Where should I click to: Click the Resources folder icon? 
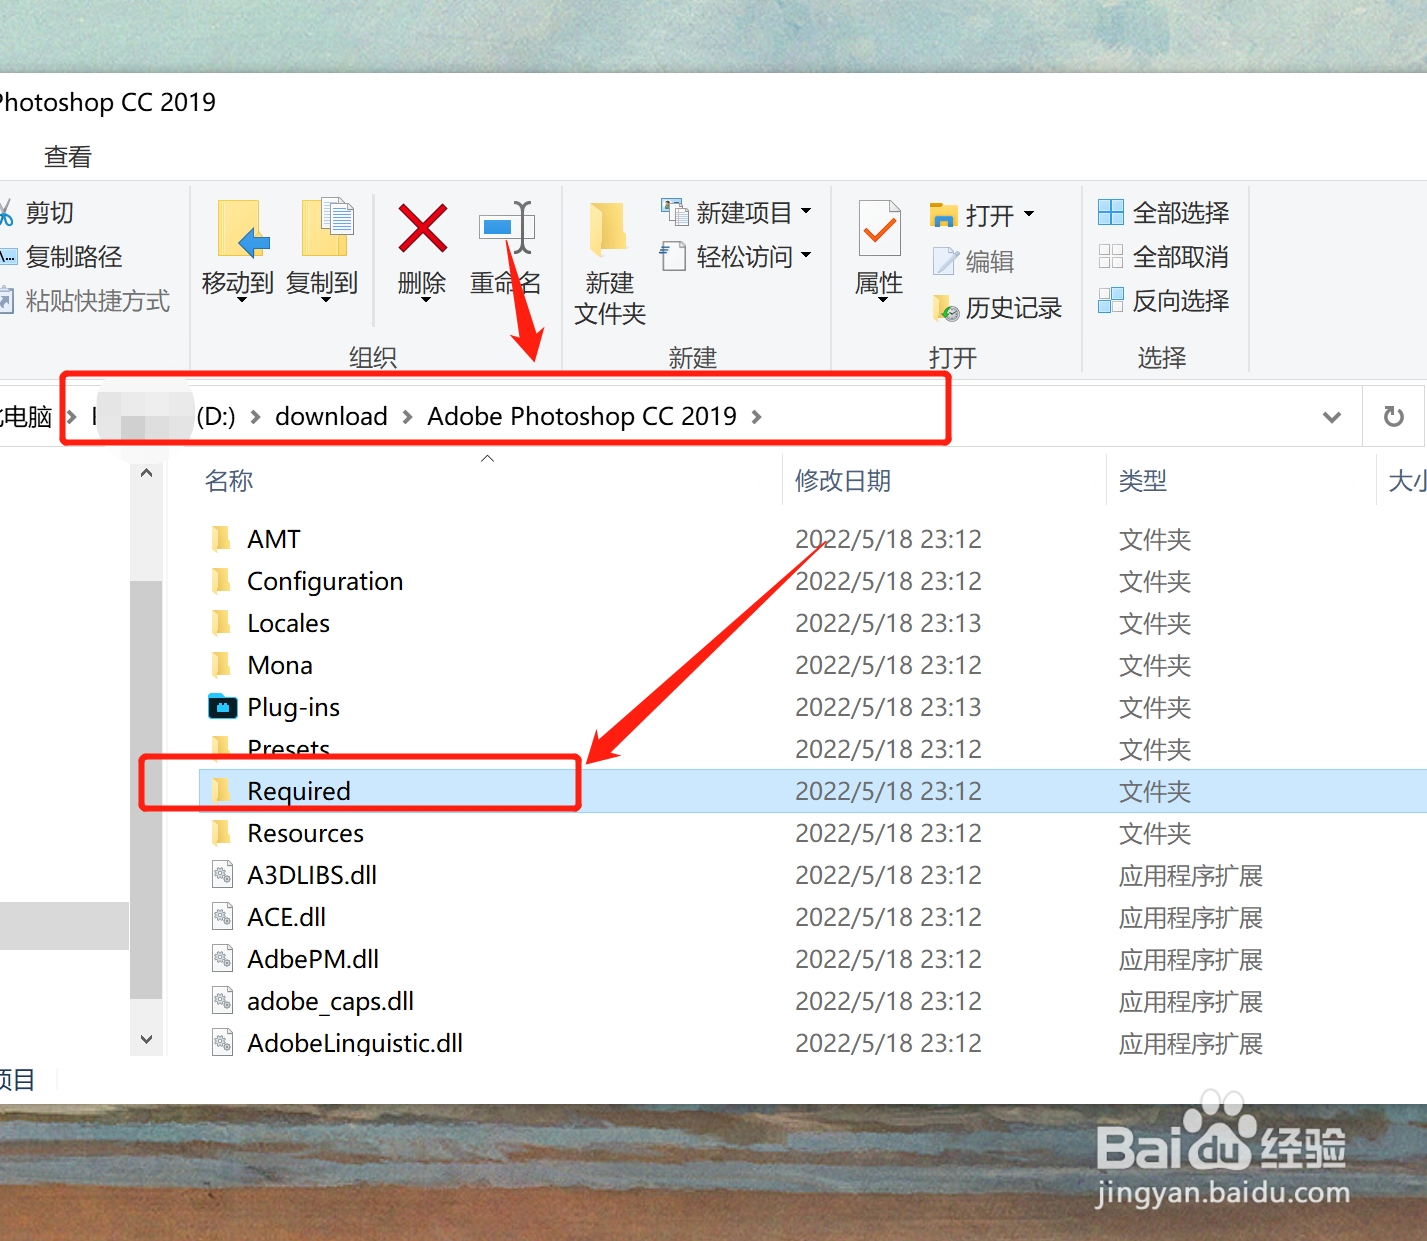pos(222,833)
